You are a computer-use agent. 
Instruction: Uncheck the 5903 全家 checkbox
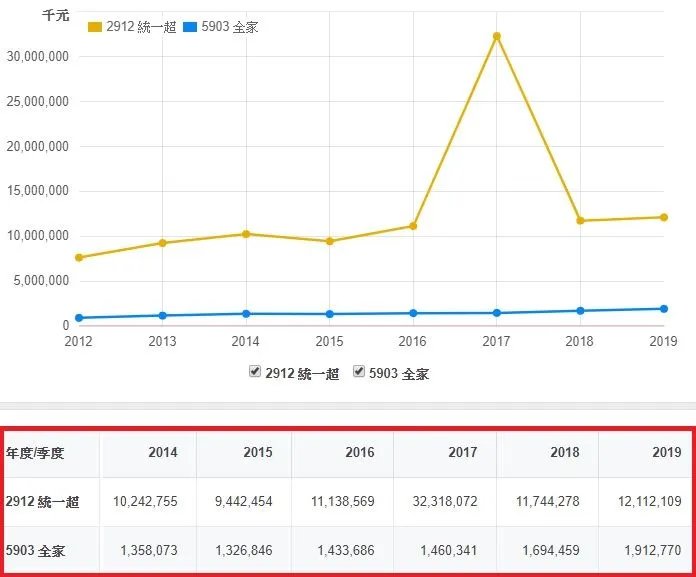pos(359,371)
